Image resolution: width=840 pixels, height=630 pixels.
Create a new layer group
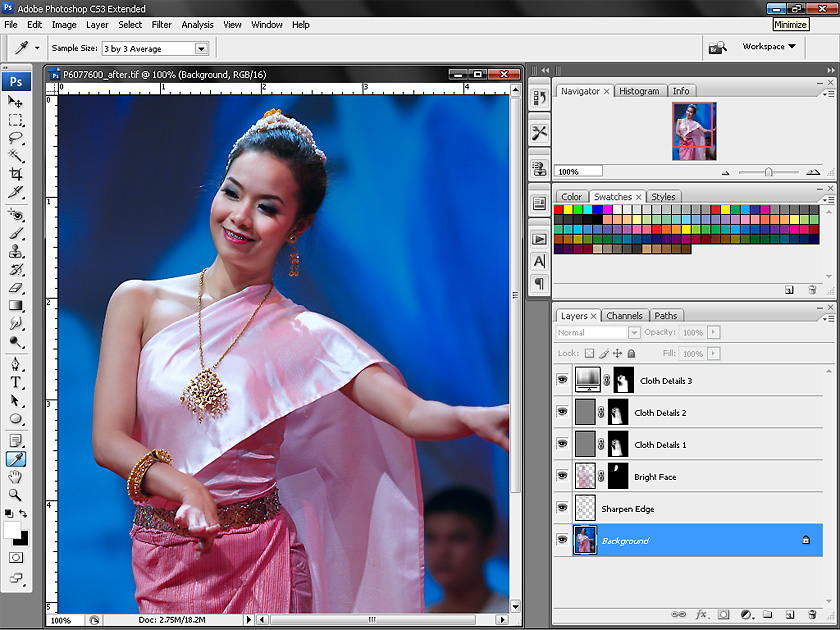pos(767,614)
